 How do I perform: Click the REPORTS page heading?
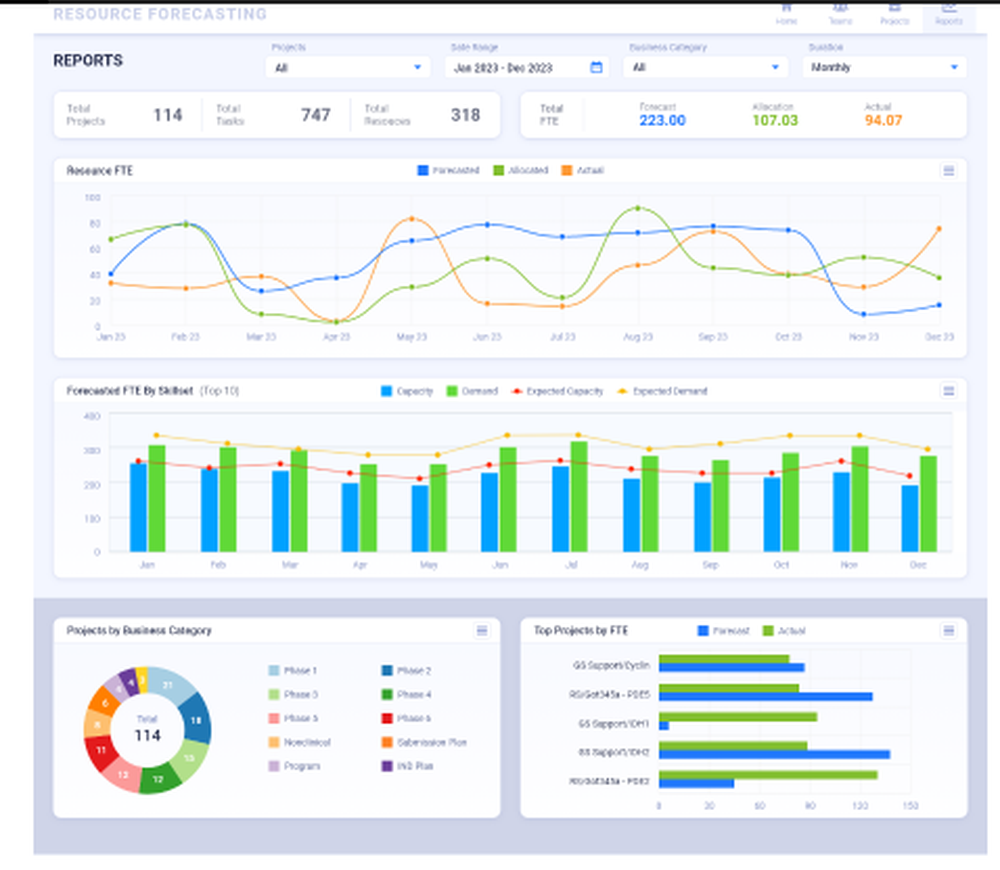point(88,61)
